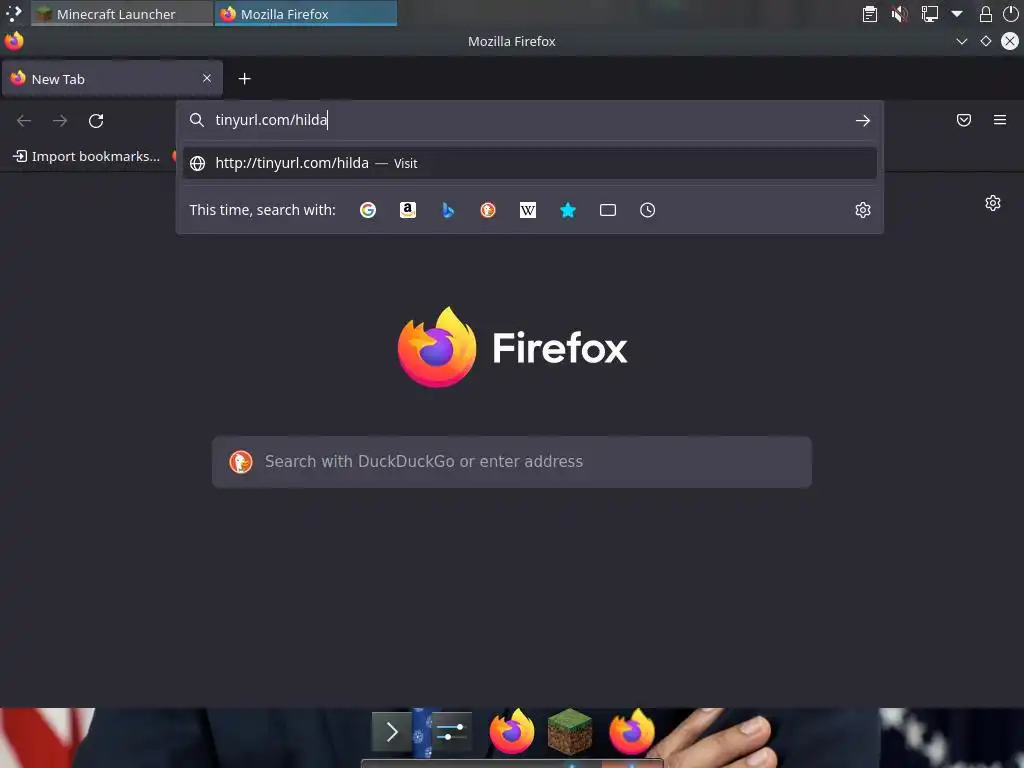Visit the http://tinyurl.com/hilda suggestion
The width and height of the screenshot is (1024, 768).
(x=530, y=163)
